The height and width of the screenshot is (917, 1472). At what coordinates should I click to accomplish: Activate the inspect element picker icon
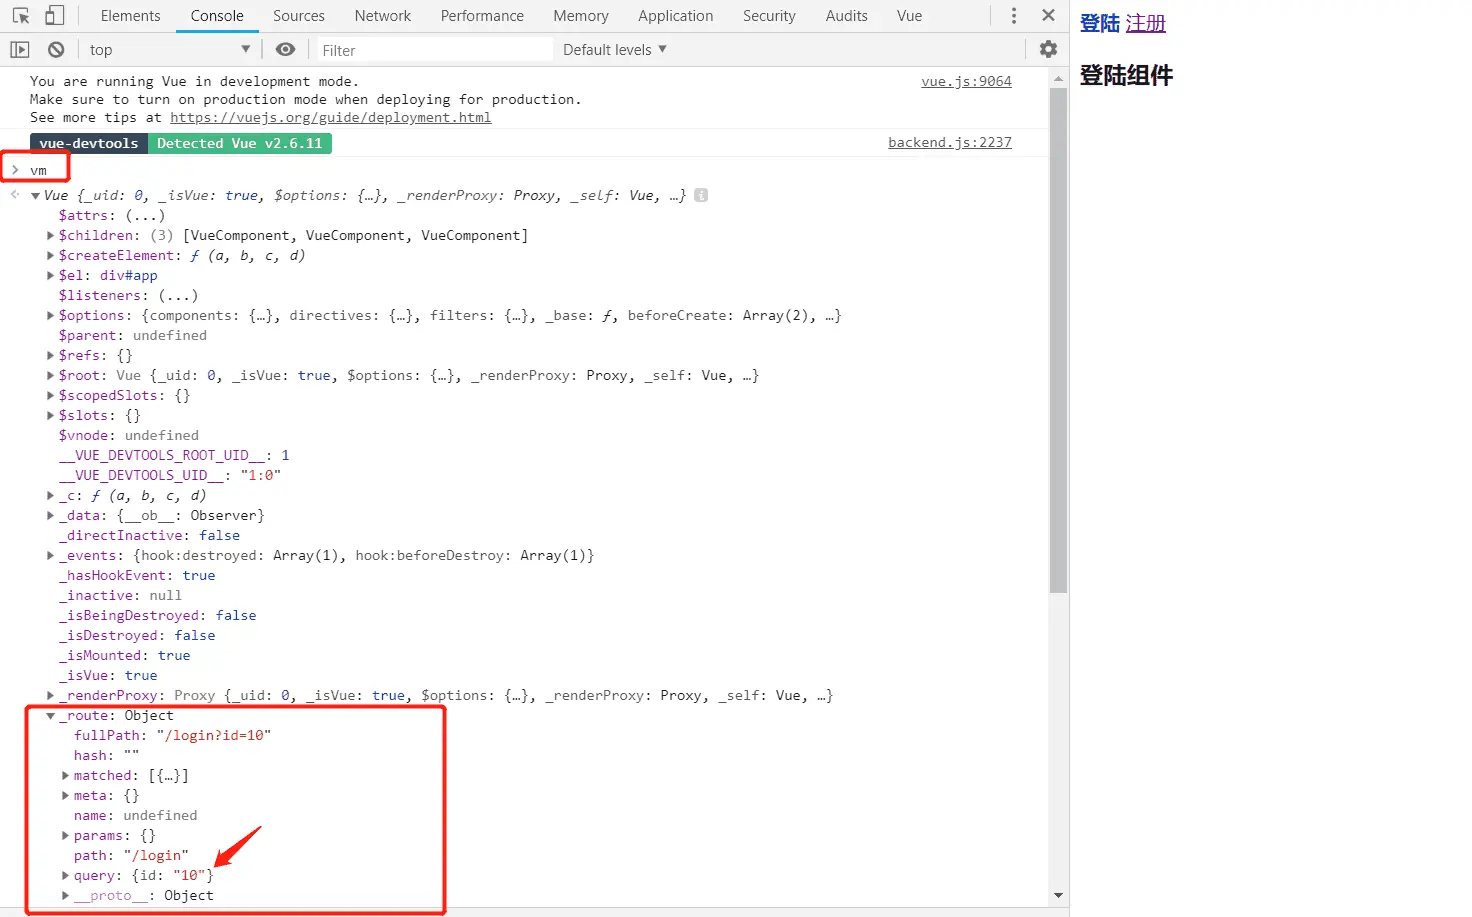pyautogui.click(x=21, y=16)
